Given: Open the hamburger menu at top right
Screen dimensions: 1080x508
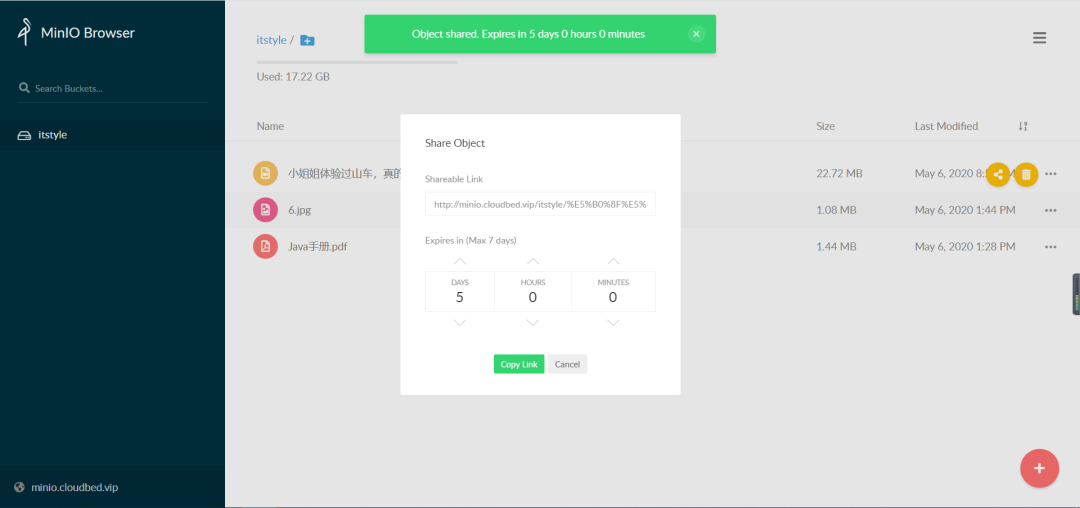Looking at the screenshot, I should [x=1039, y=38].
